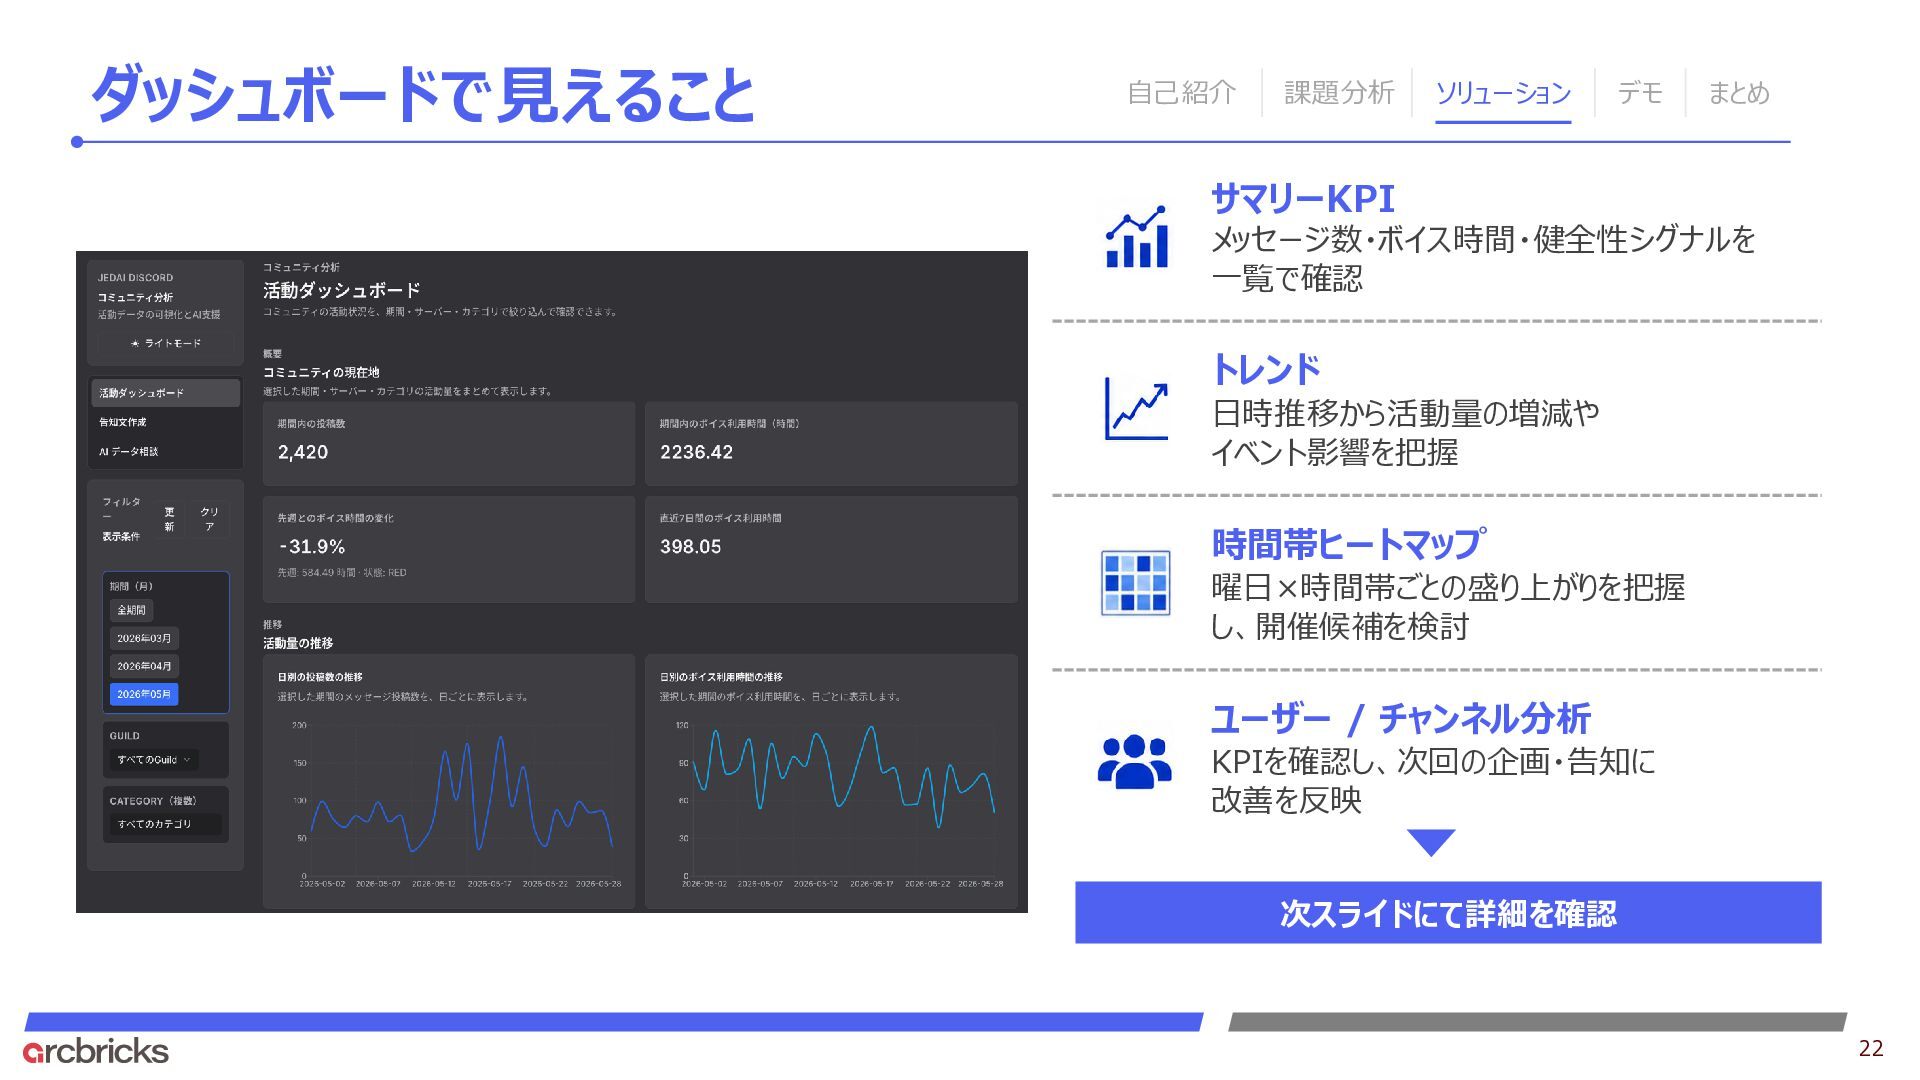
Task: Click the 次スライドにて詳細を確認 banner
Action: (x=1448, y=913)
